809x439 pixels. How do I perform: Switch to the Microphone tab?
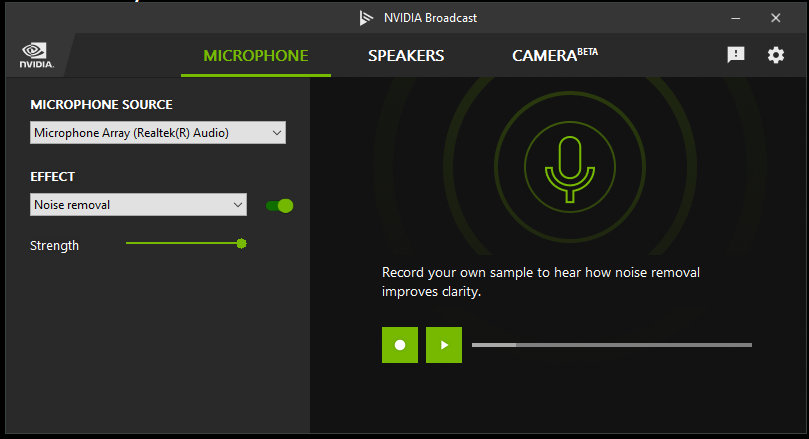pos(256,56)
